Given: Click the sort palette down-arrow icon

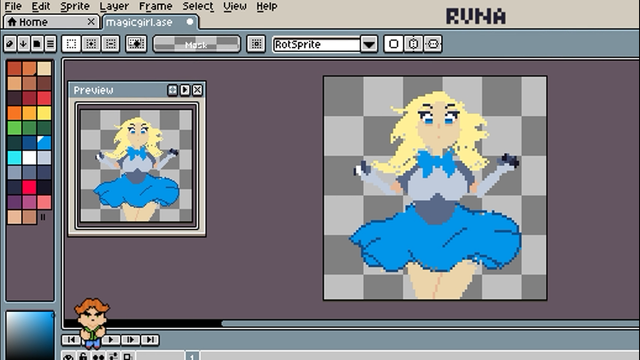Looking at the screenshot, I should (23, 44).
